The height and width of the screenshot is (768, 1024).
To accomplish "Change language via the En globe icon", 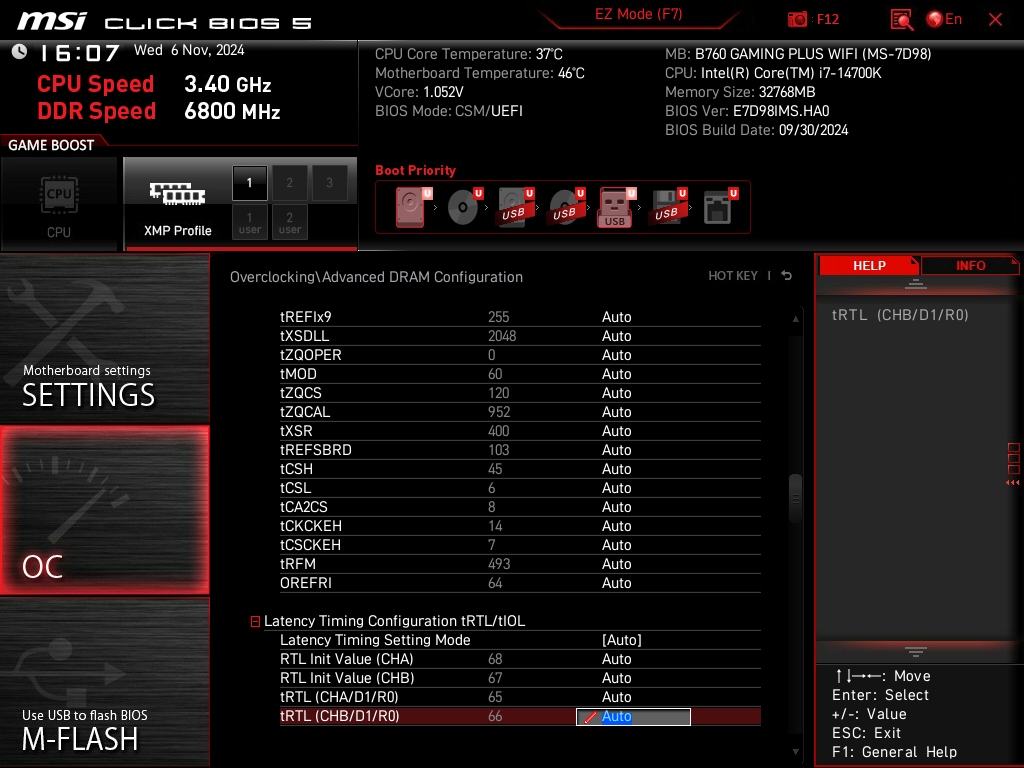I will pyautogui.click(x=944, y=20).
